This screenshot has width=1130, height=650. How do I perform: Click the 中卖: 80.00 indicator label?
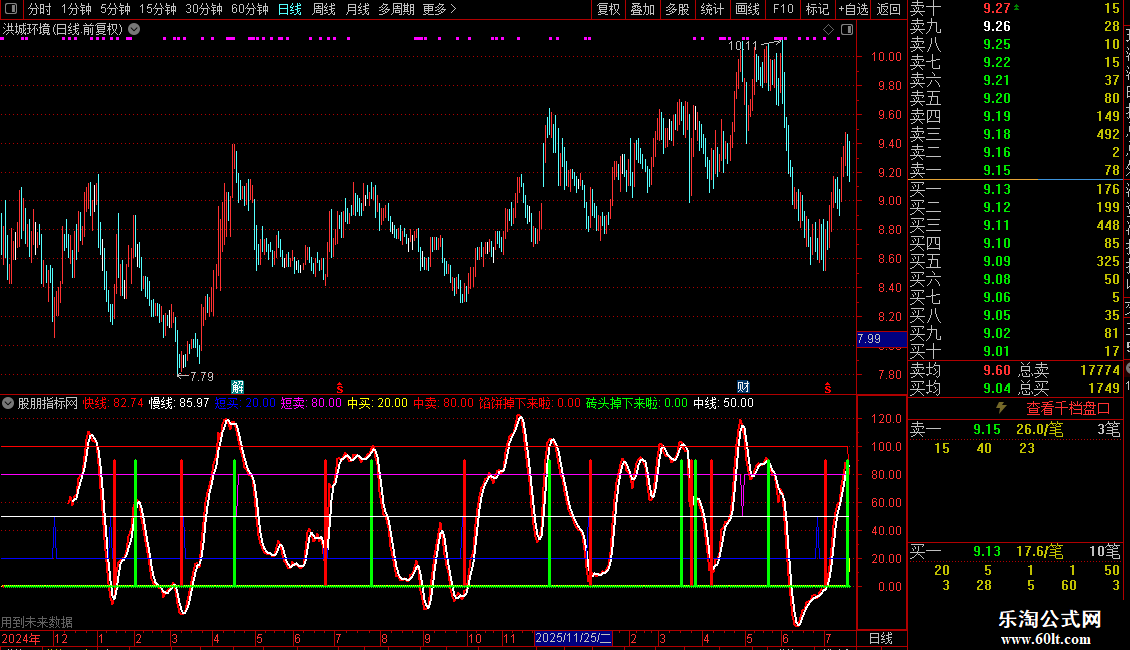443,404
